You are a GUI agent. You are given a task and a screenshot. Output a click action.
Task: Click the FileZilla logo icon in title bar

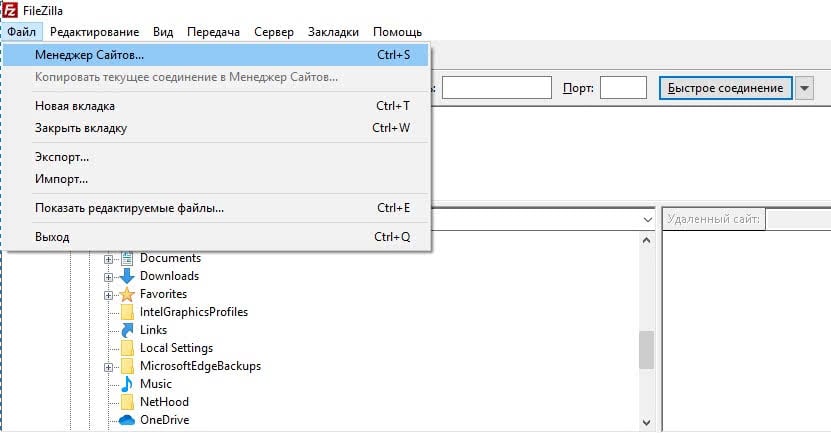pyautogui.click(x=10, y=10)
